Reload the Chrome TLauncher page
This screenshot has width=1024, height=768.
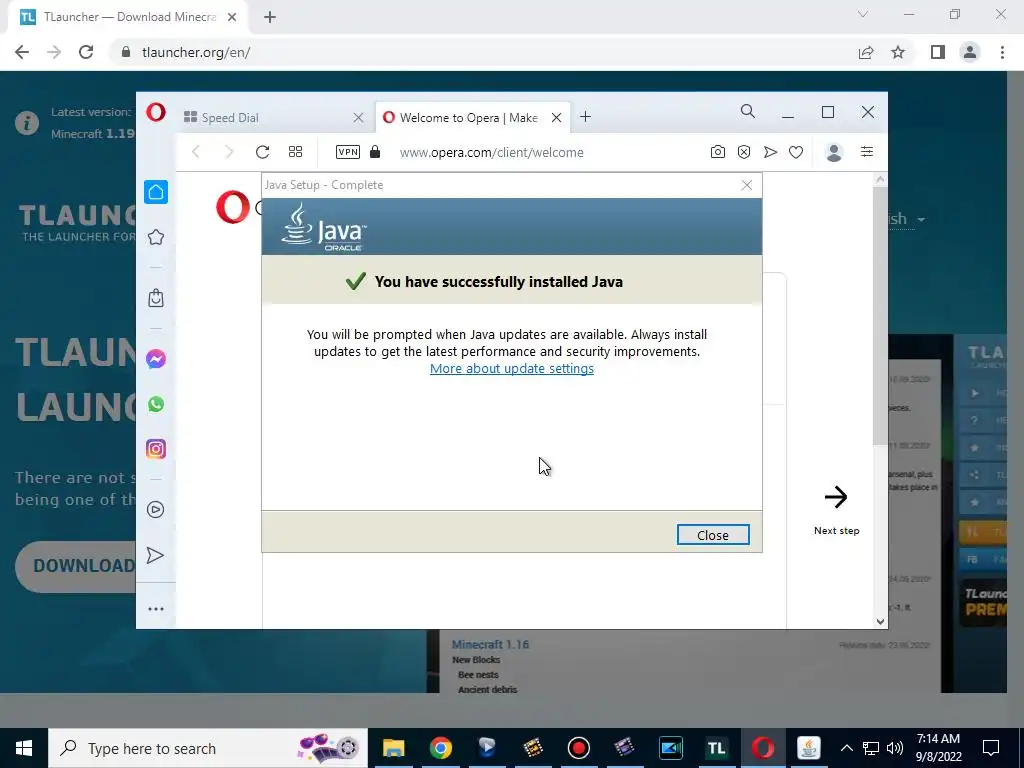tap(86, 52)
